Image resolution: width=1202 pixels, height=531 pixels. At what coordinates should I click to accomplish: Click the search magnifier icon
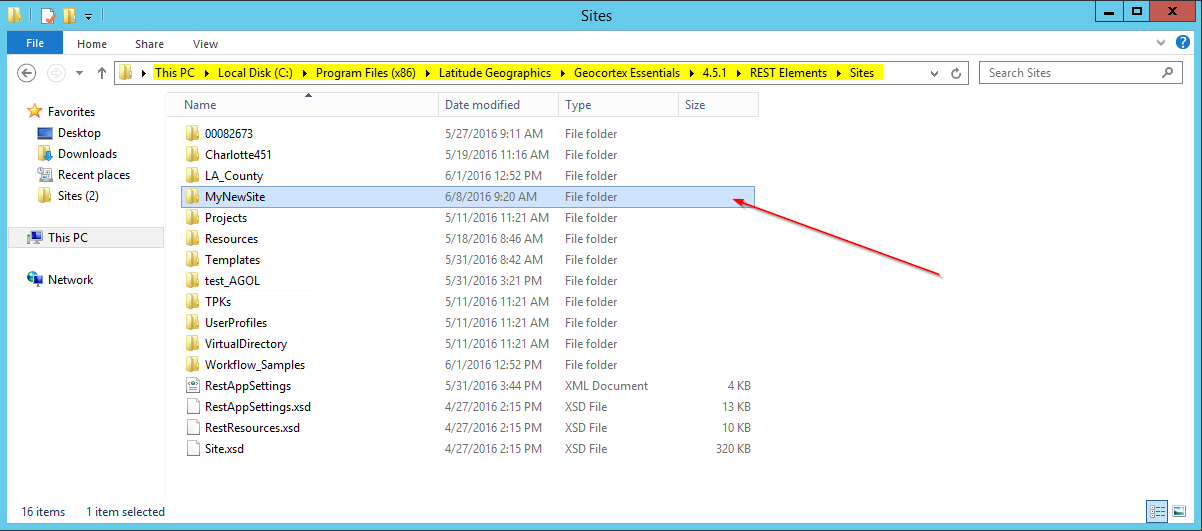(x=1168, y=73)
